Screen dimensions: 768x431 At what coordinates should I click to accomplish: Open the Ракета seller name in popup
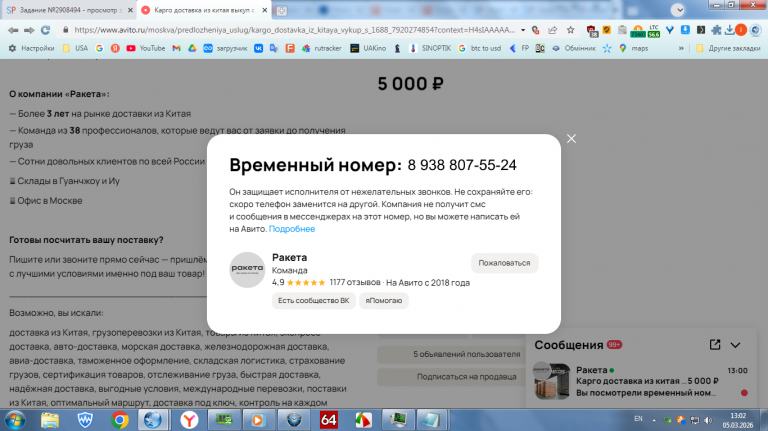[289, 257]
